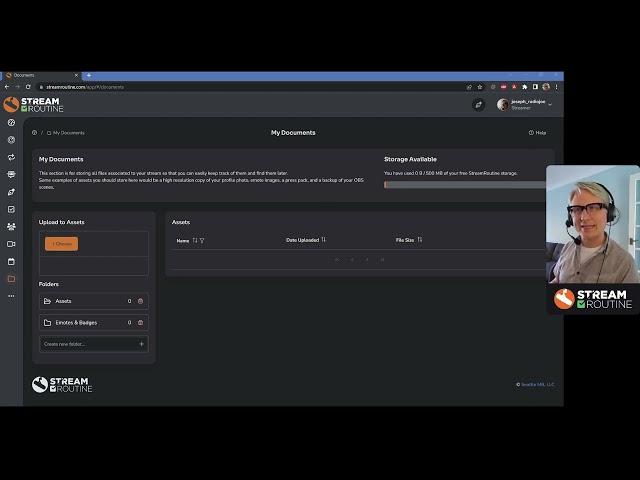This screenshot has width=640, height=480.
Task: Delete the Emotes & Badges folder with trash
Action: (140, 322)
